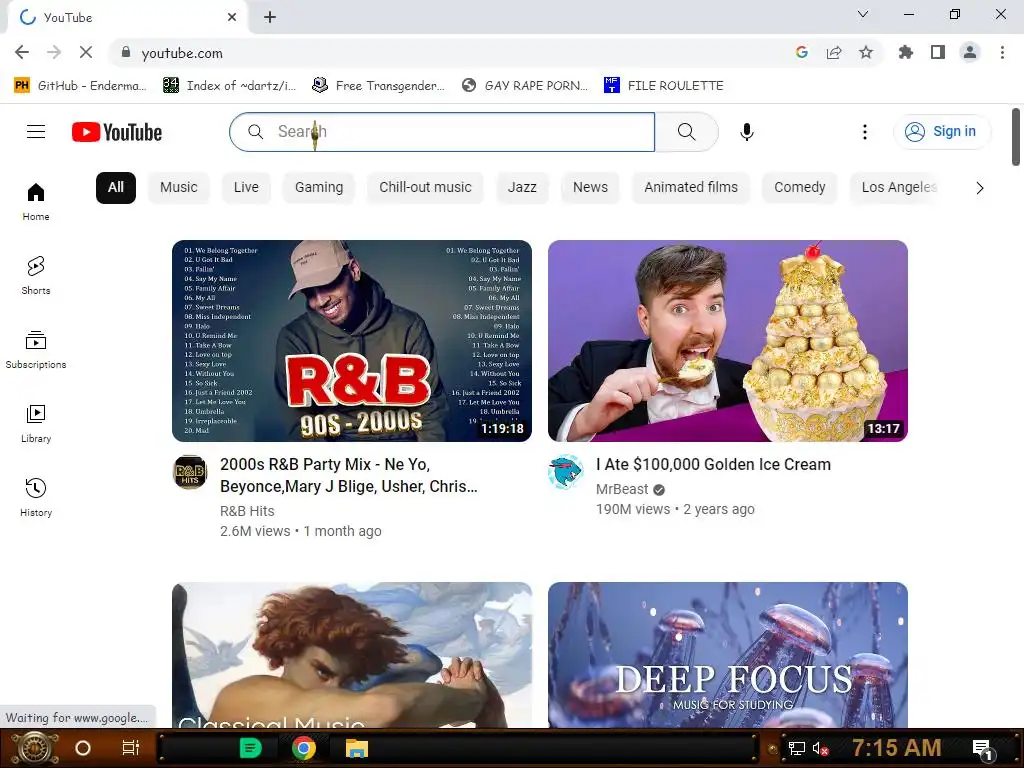Click the Google icon in address bar
The width and height of the screenshot is (1024, 768).
point(802,52)
